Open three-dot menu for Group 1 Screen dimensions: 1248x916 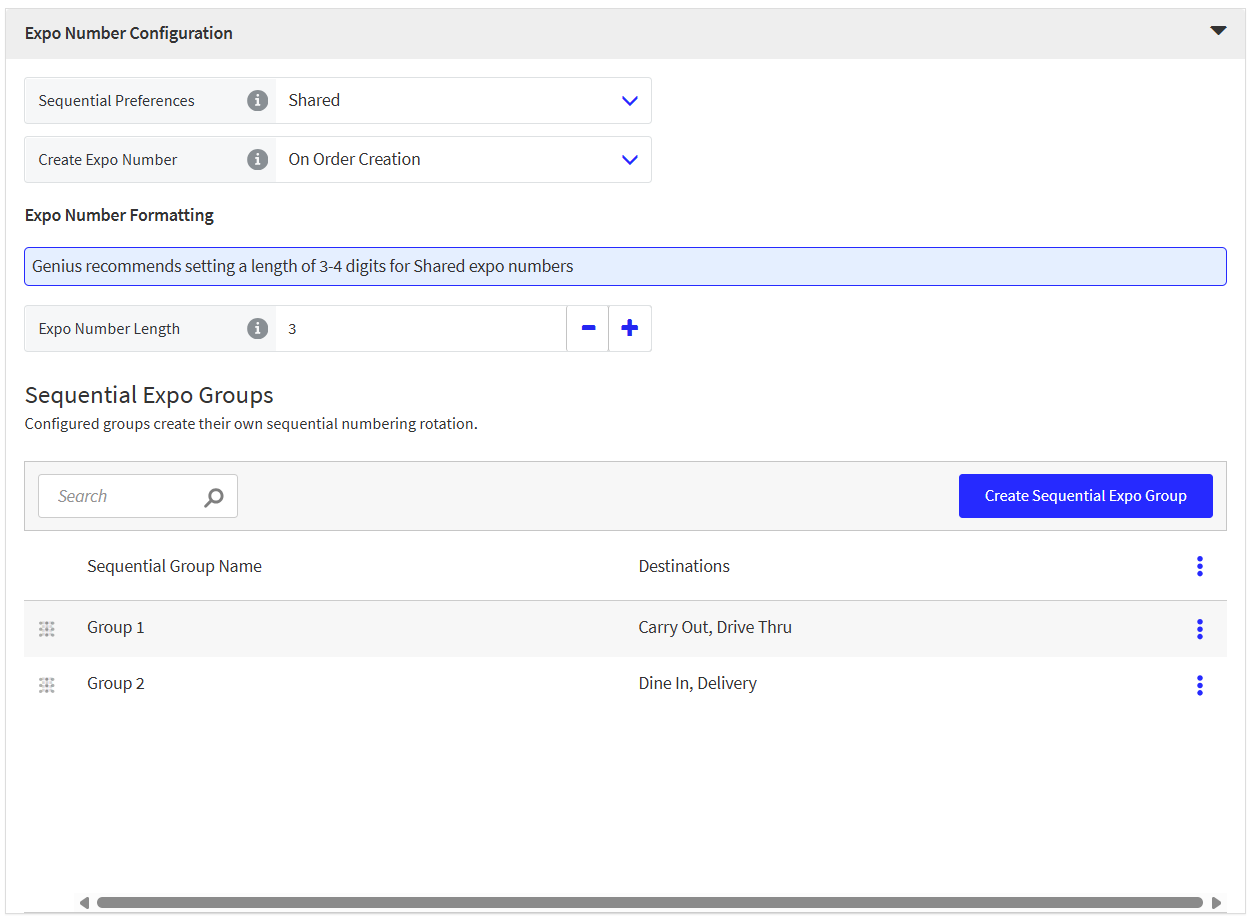tap(1199, 629)
